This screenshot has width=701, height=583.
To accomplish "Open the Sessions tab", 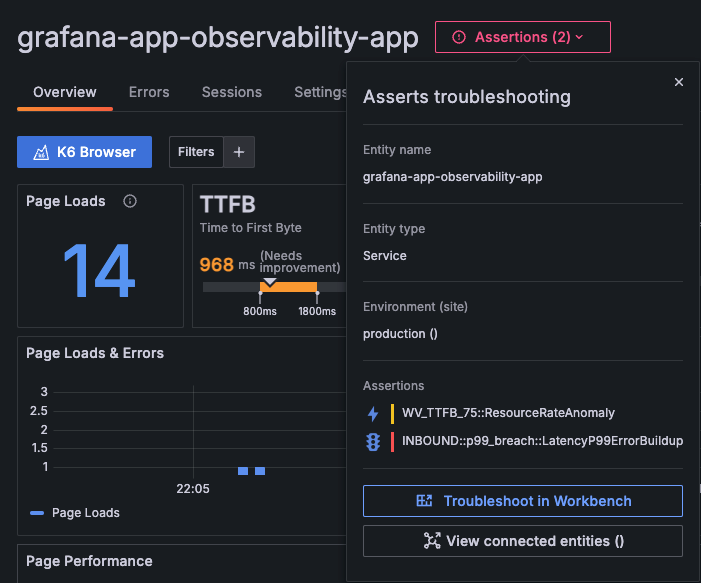I will pyautogui.click(x=232, y=92).
